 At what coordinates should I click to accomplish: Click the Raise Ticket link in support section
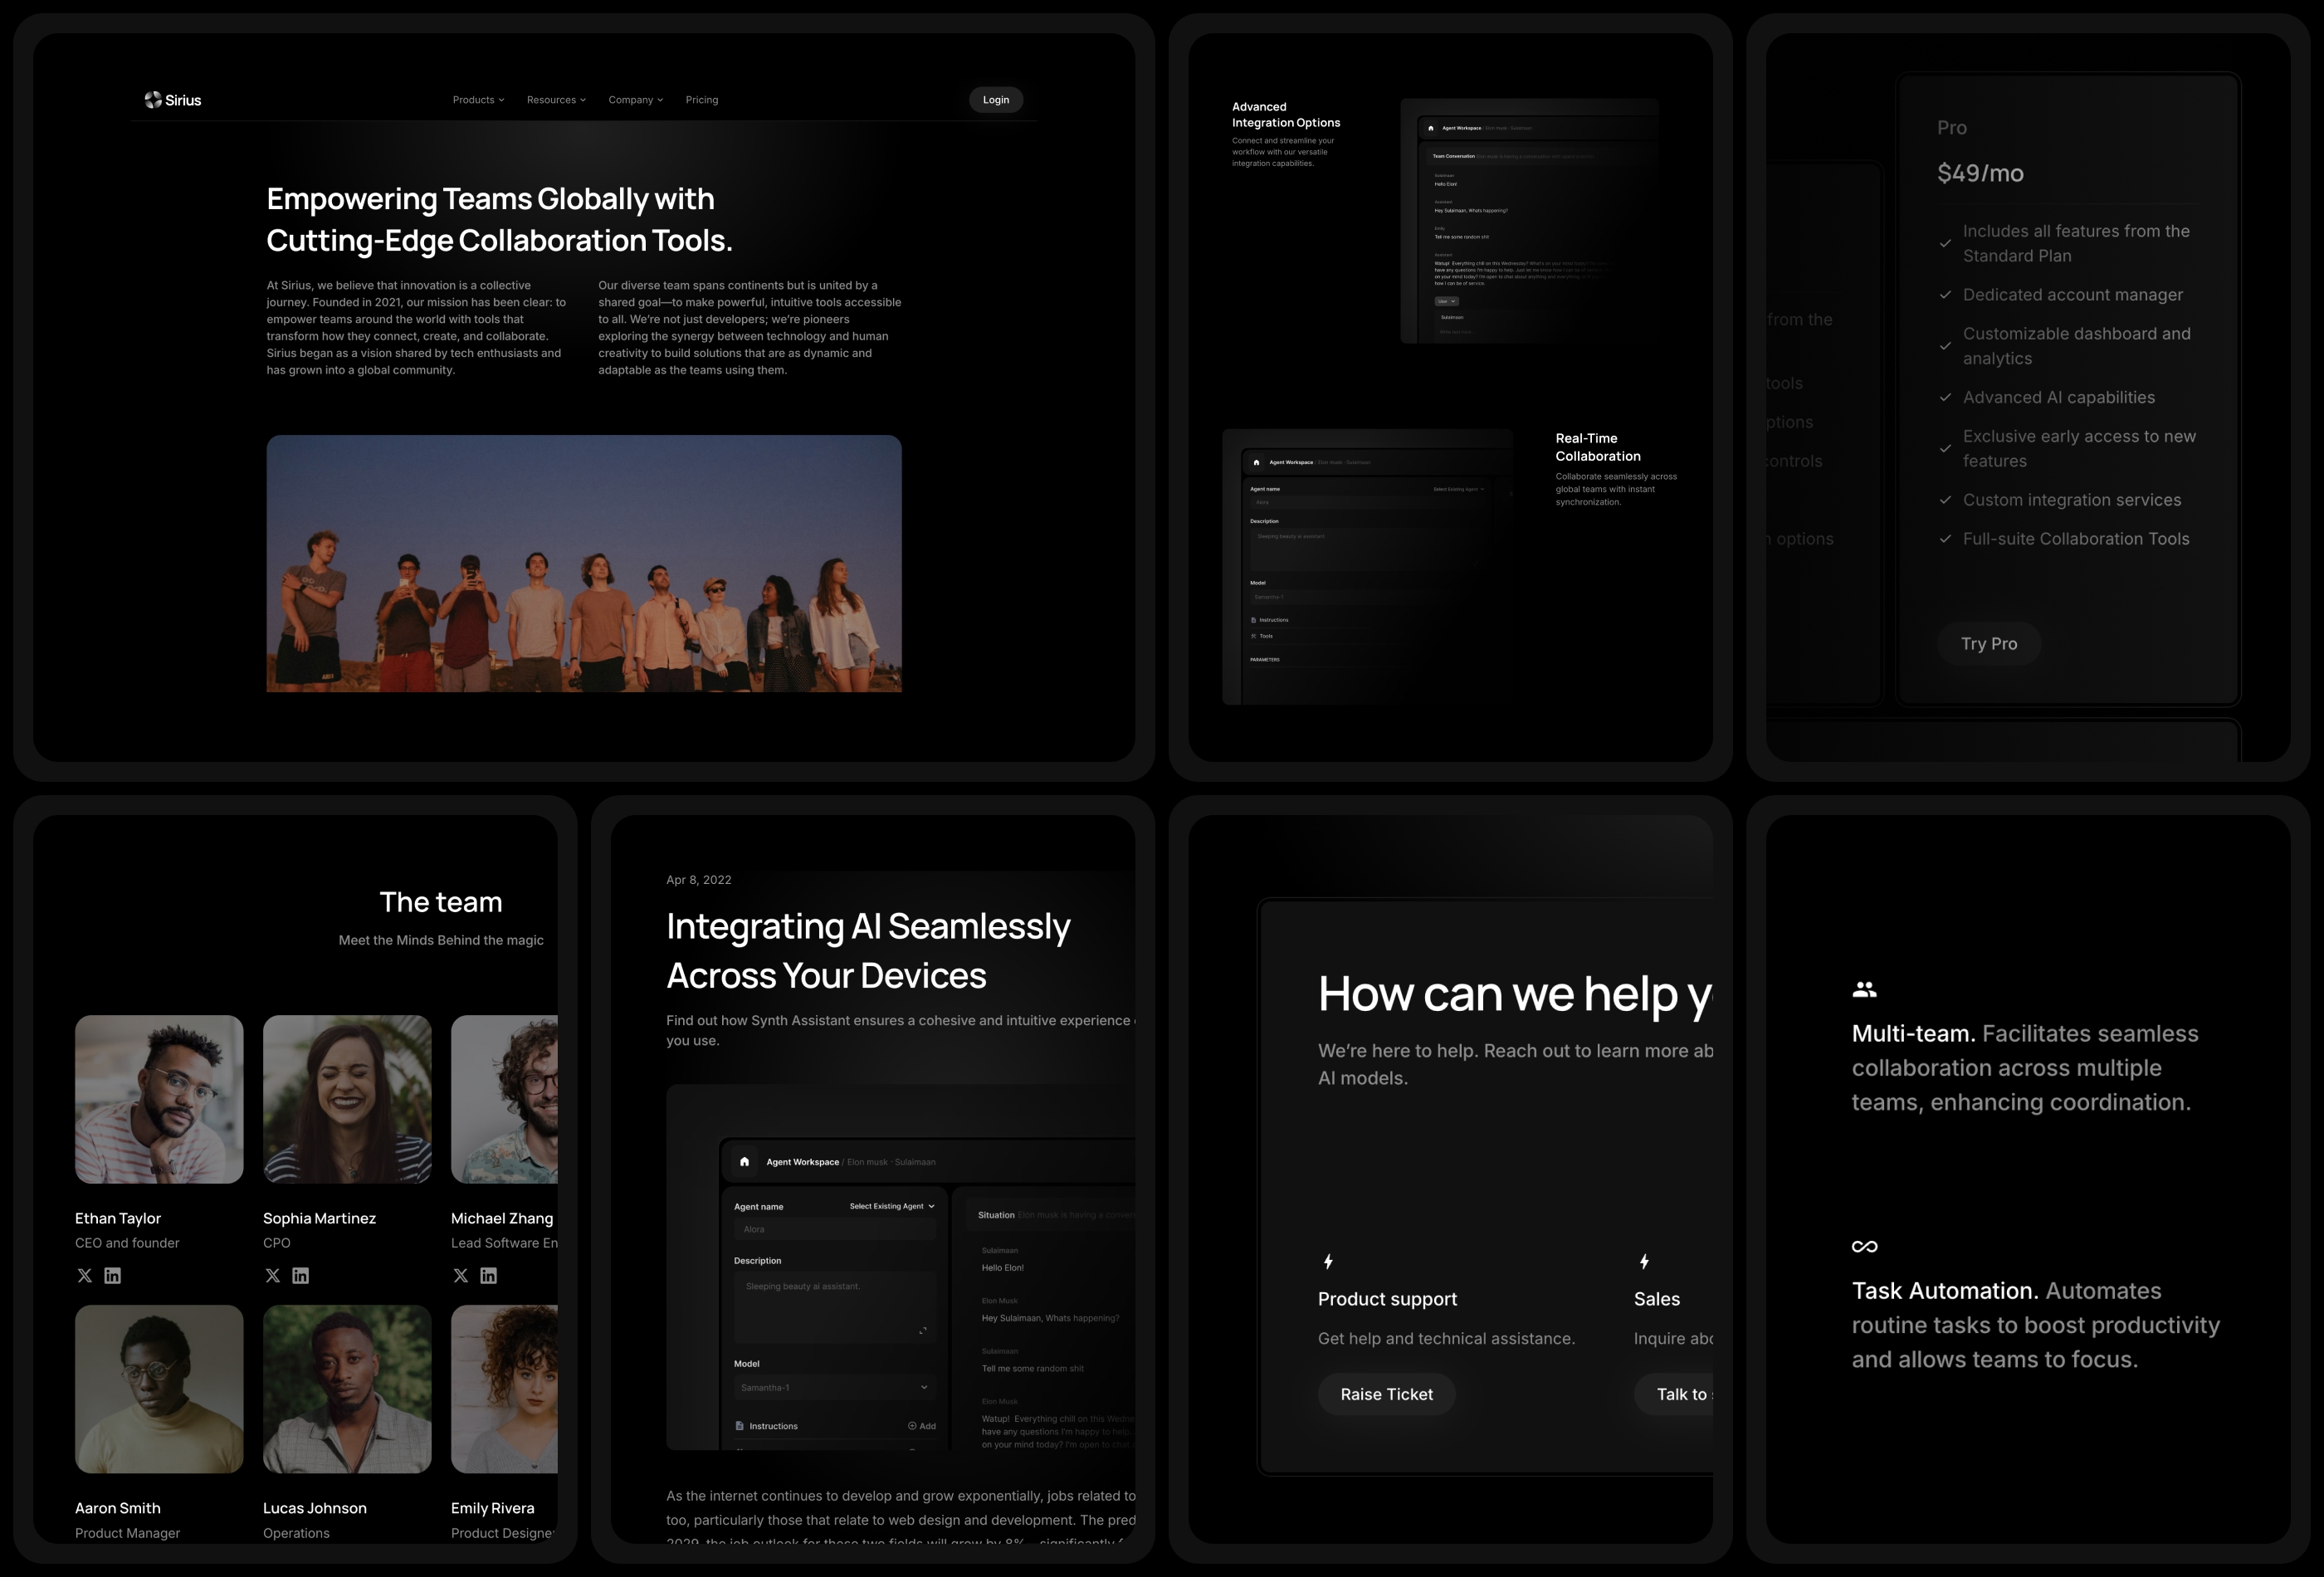pos(1388,1394)
